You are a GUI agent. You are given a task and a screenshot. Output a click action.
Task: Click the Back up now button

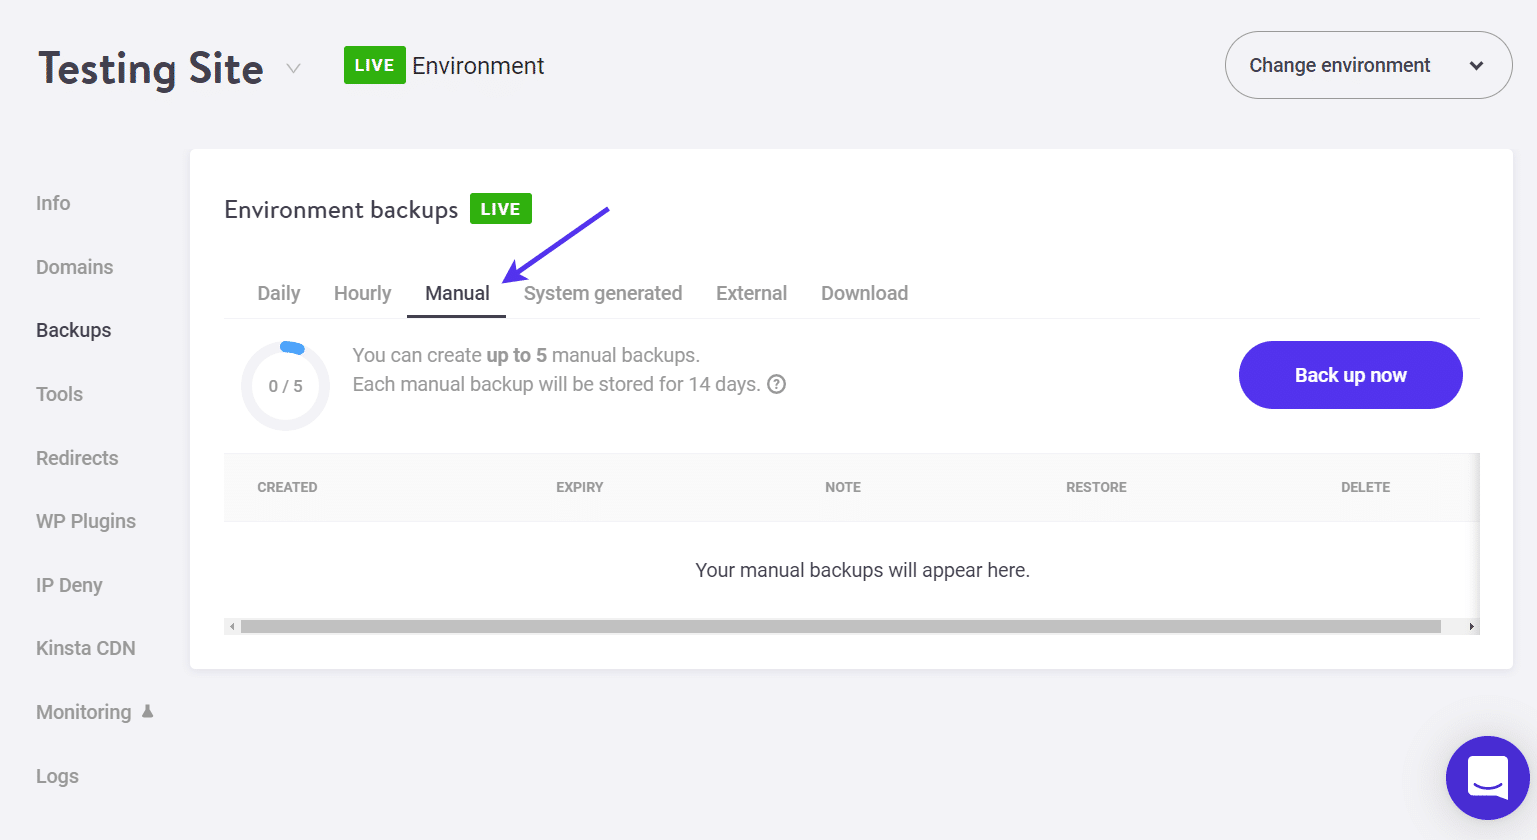pyautogui.click(x=1350, y=375)
